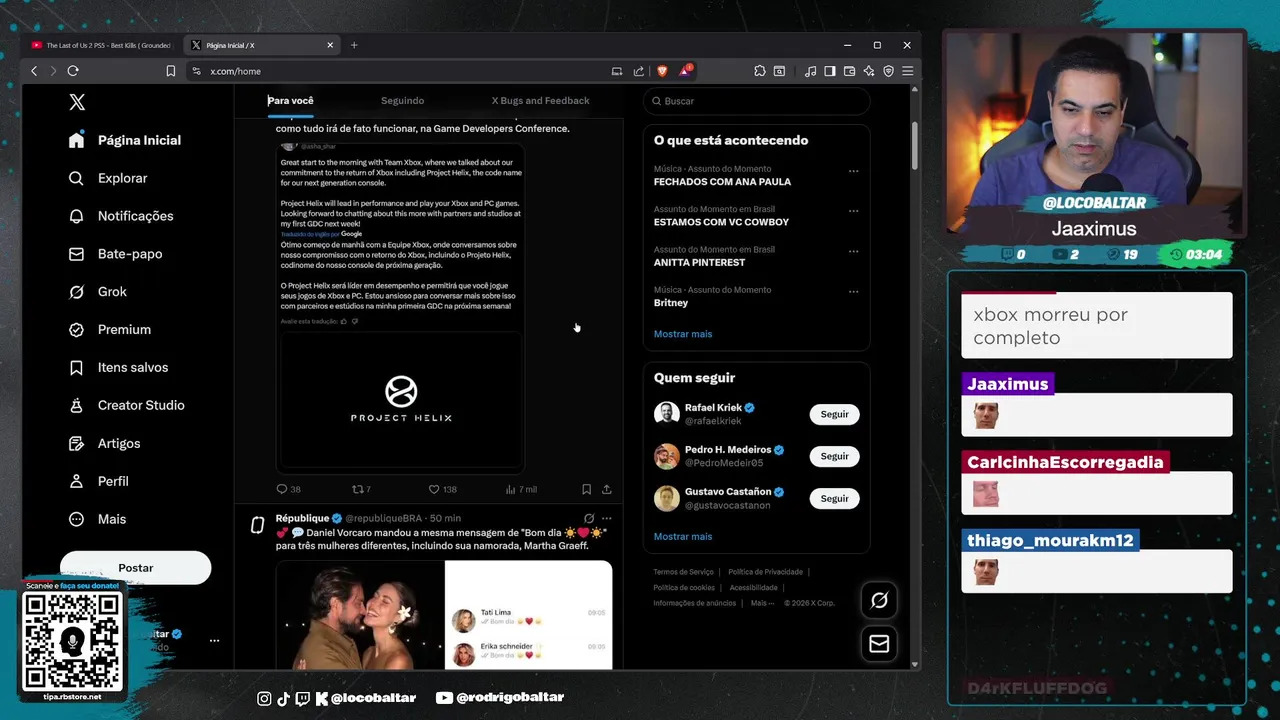Open the République profile avatar

point(257,525)
